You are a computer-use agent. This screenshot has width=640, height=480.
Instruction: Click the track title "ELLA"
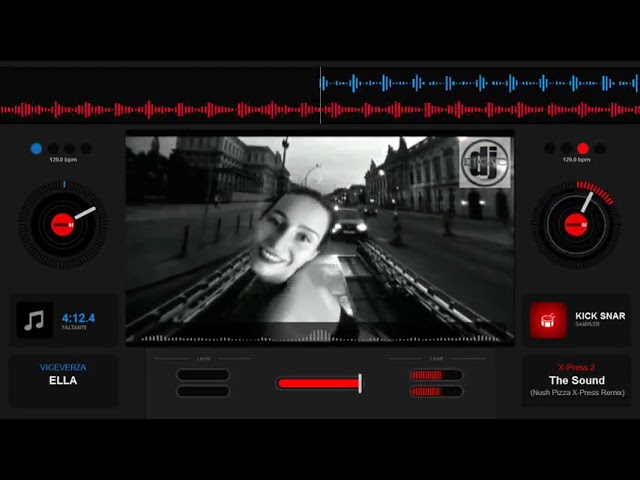(63, 380)
